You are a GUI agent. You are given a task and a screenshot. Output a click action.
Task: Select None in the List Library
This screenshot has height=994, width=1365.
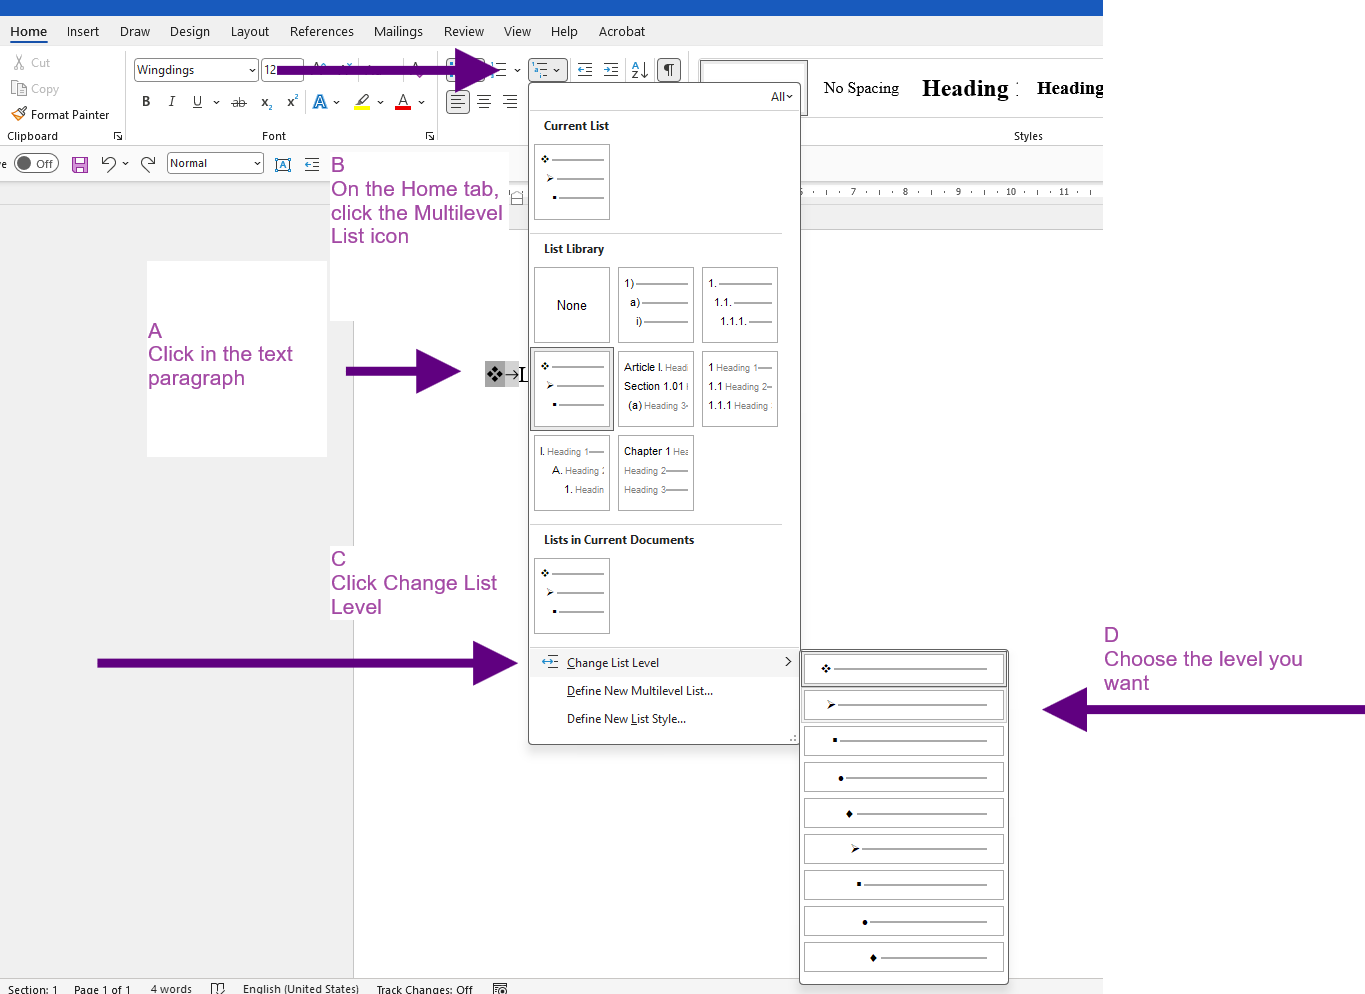click(572, 305)
